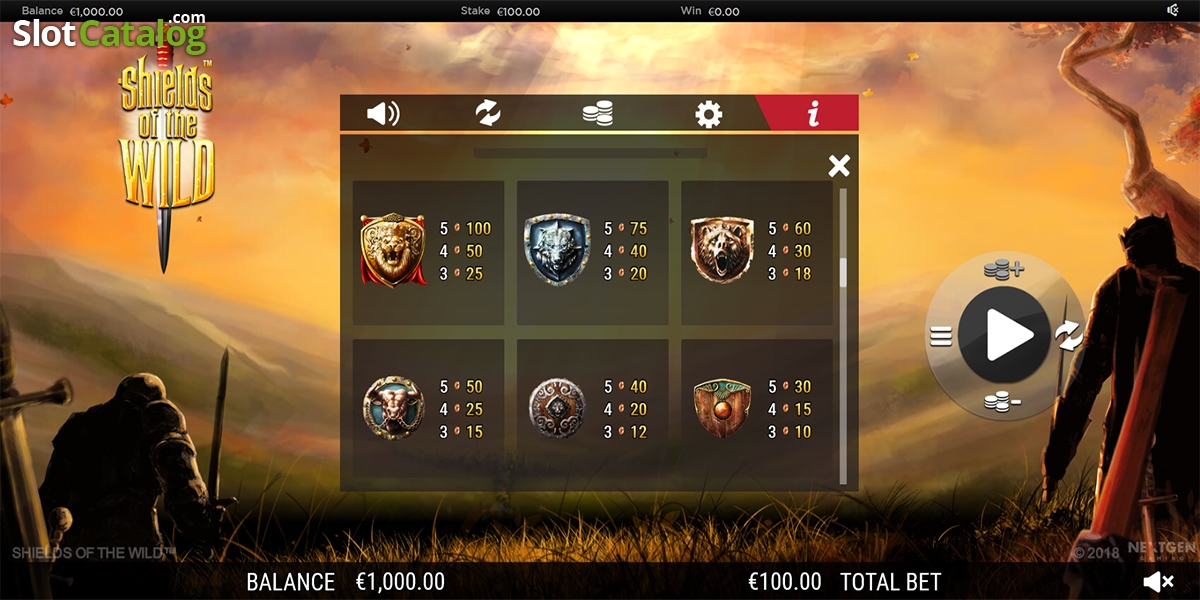Open the coin bet settings tab
1200x600 pixels.
[597, 114]
